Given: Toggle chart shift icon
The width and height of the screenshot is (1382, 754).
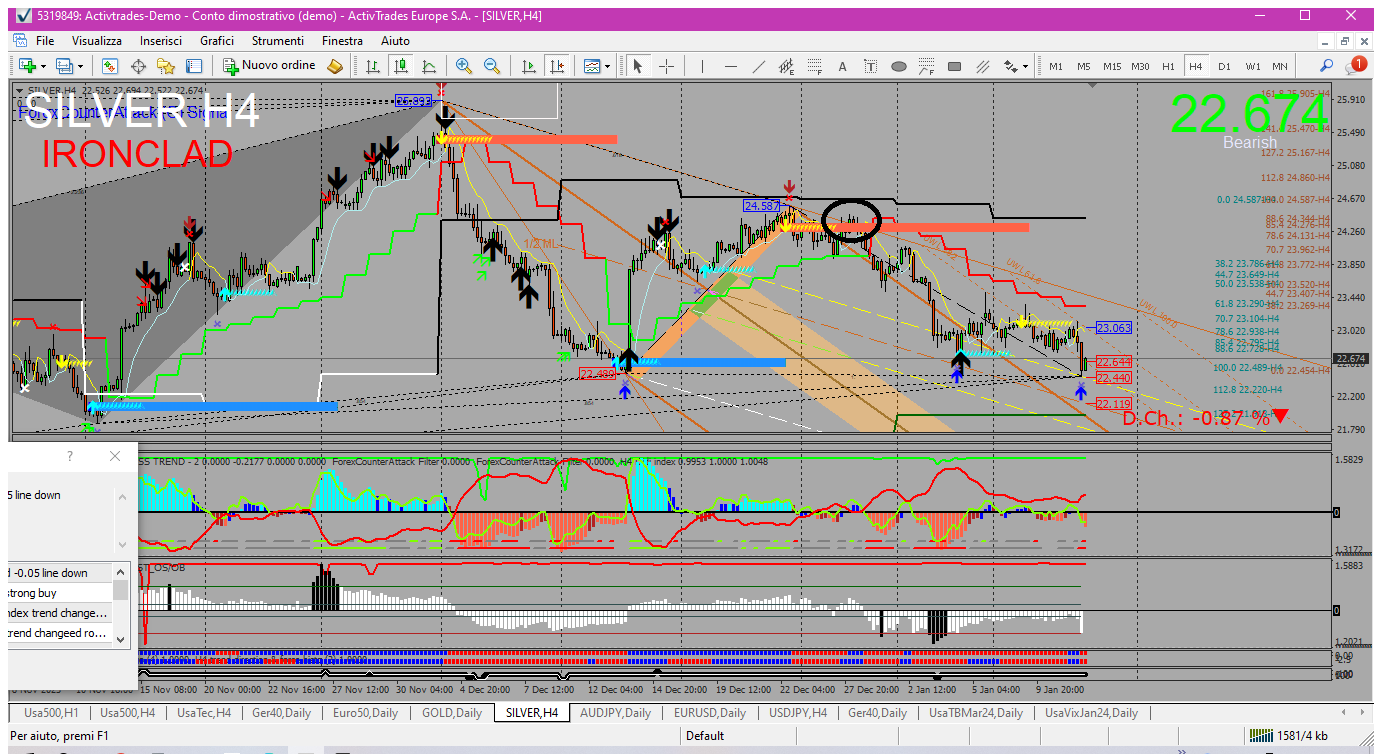Looking at the screenshot, I should 557,66.
